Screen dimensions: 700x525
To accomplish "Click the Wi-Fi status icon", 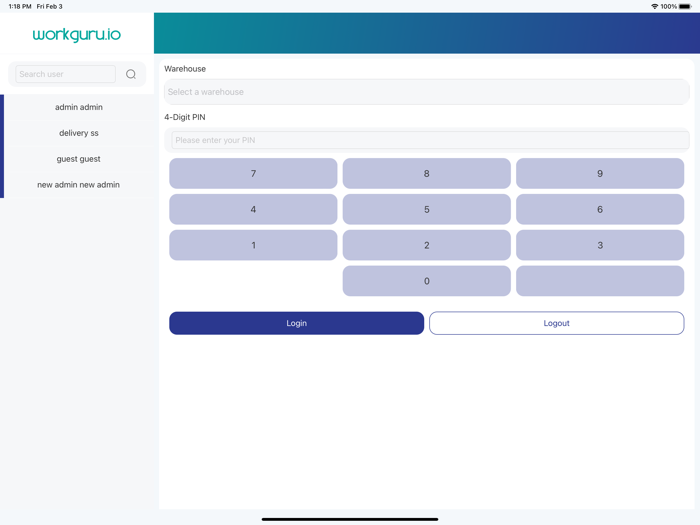I will tap(654, 6).
